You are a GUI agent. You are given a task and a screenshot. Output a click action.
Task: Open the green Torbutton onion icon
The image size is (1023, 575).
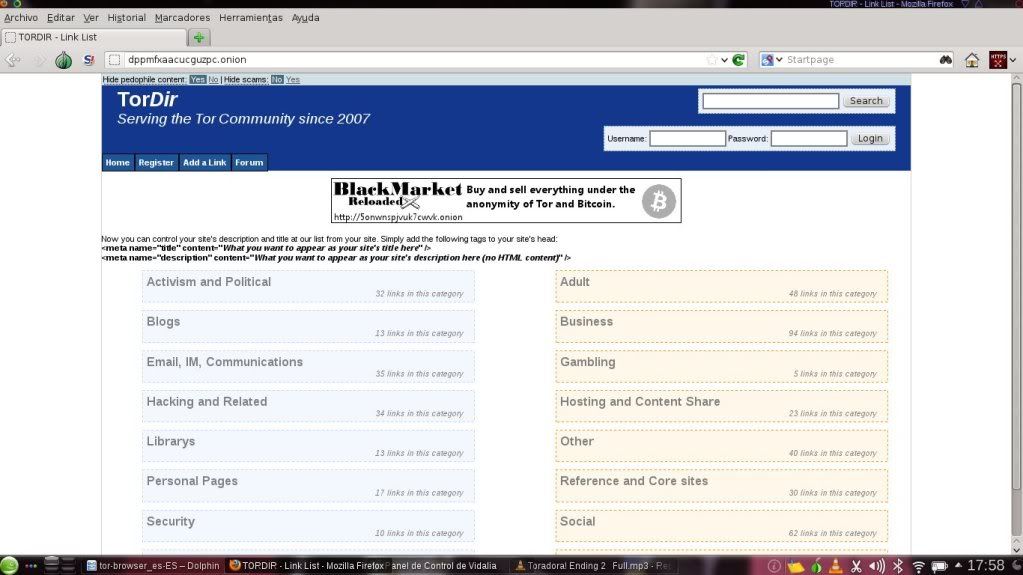click(x=63, y=60)
